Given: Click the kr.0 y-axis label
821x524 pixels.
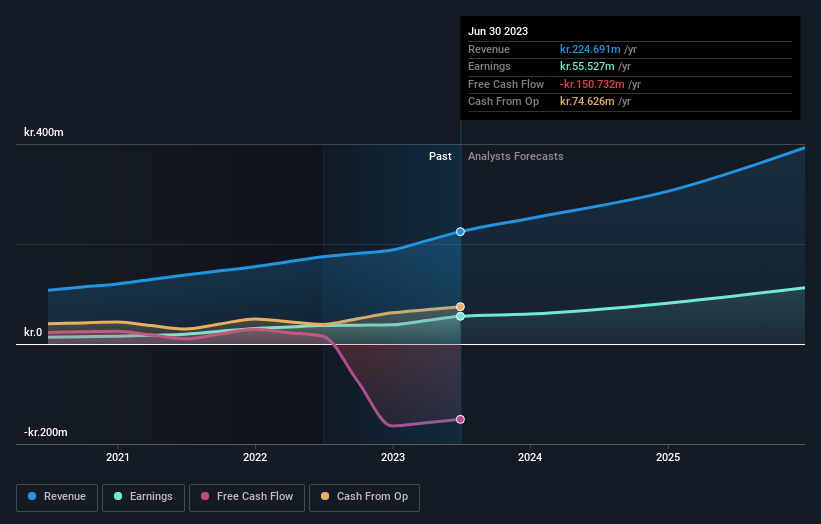Looking at the screenshot, I should tap(33, 332).
